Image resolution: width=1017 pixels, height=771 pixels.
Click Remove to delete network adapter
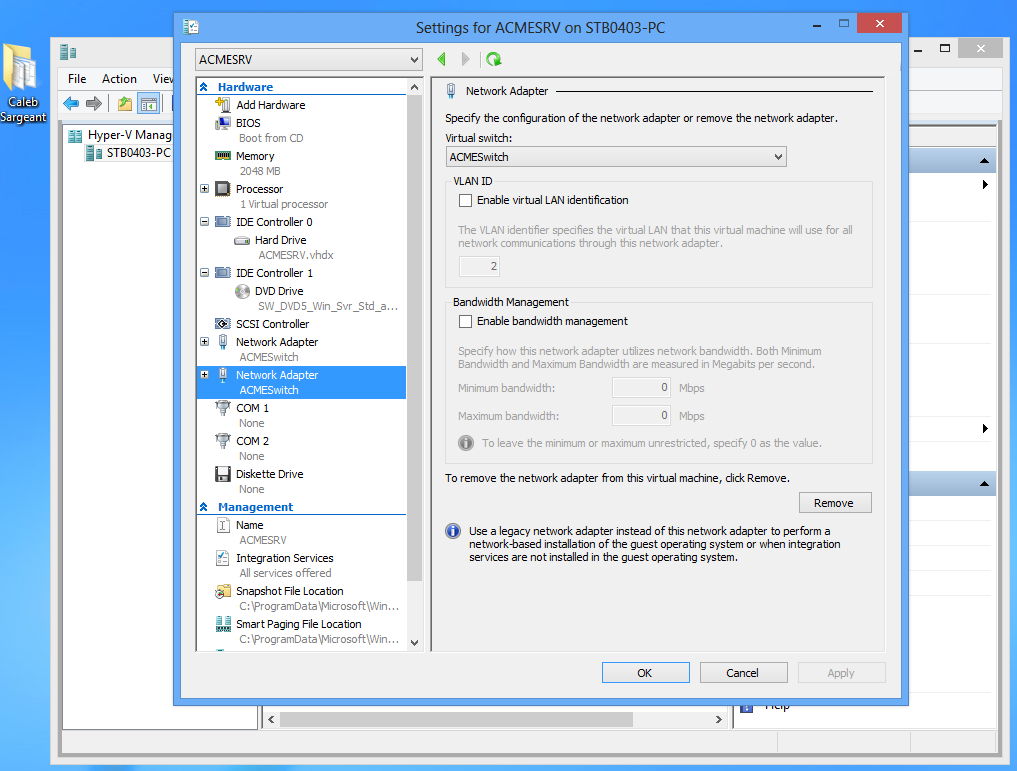pos(835,503)
